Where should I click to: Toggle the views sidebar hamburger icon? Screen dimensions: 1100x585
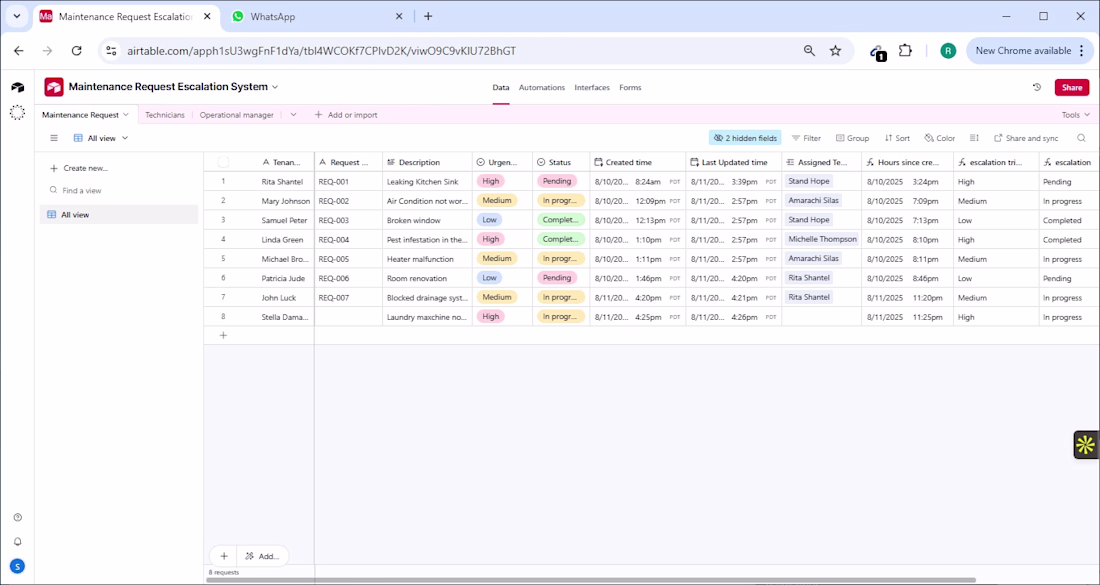click(54, 138)
